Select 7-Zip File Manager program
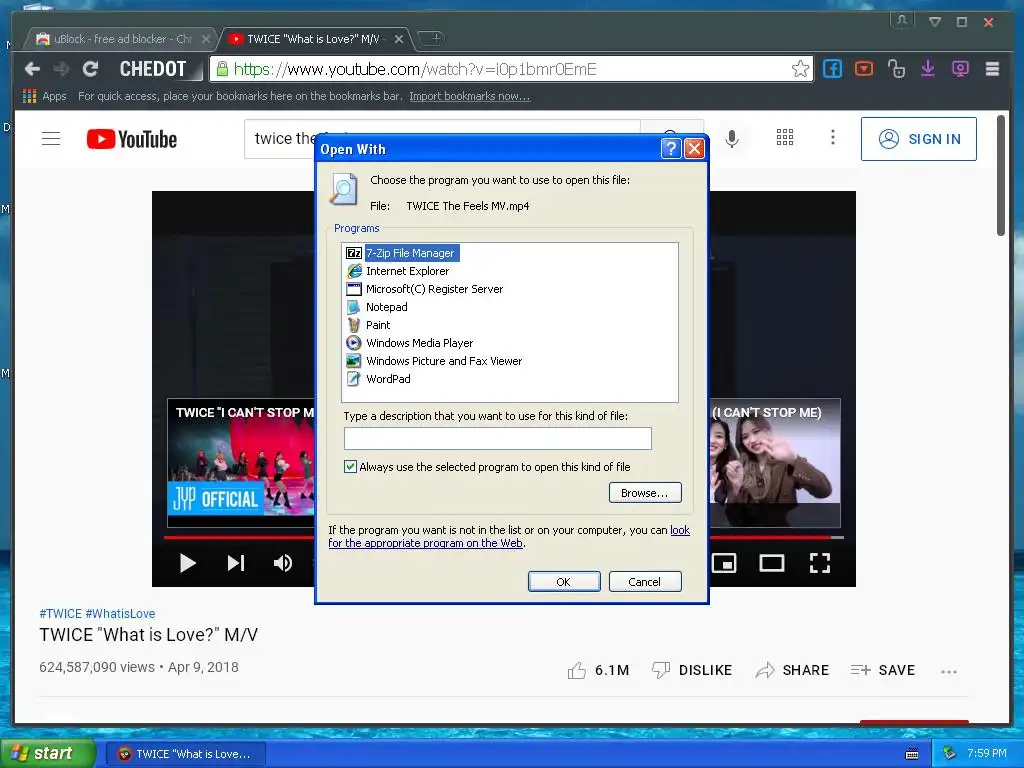Screen dimensions: 1024x768 pyautogui.click(x=402, y=253)
